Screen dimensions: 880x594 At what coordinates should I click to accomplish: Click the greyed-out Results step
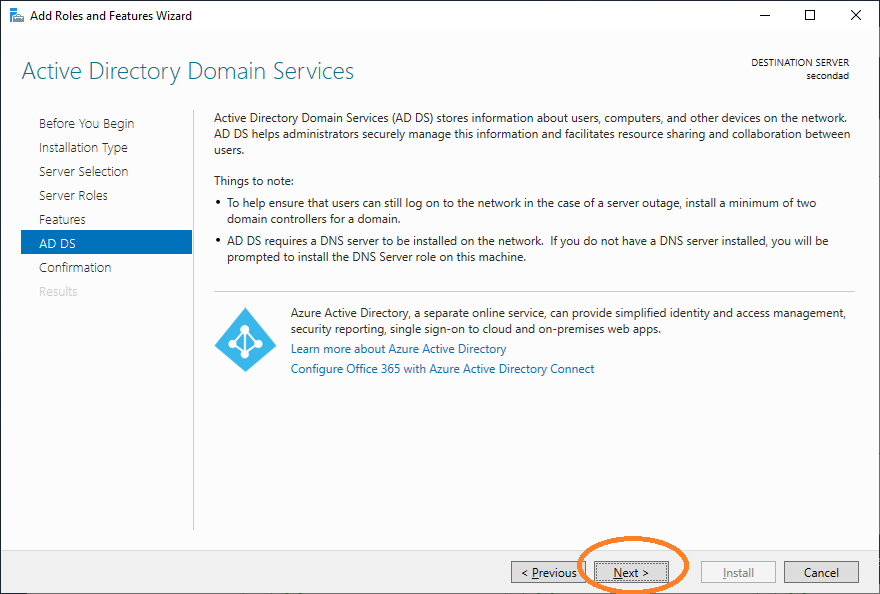(x=58, y=292)
